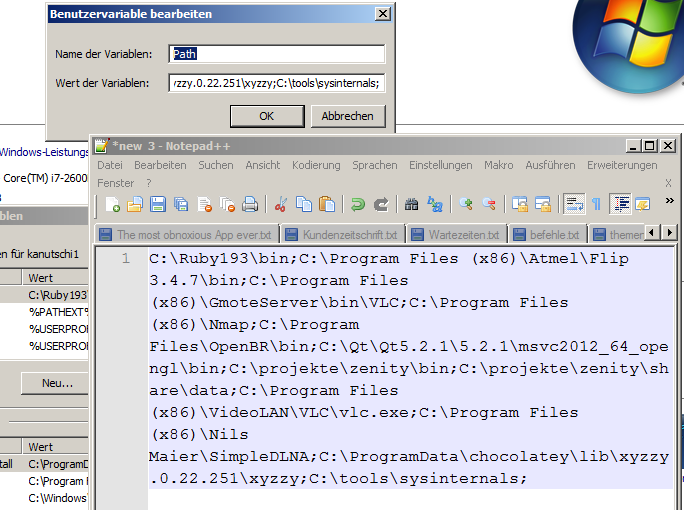Image resolution: width=684 pixels, height=510 pixels.
Task: Close current document toolbar icon
Action: pos(204,204)
